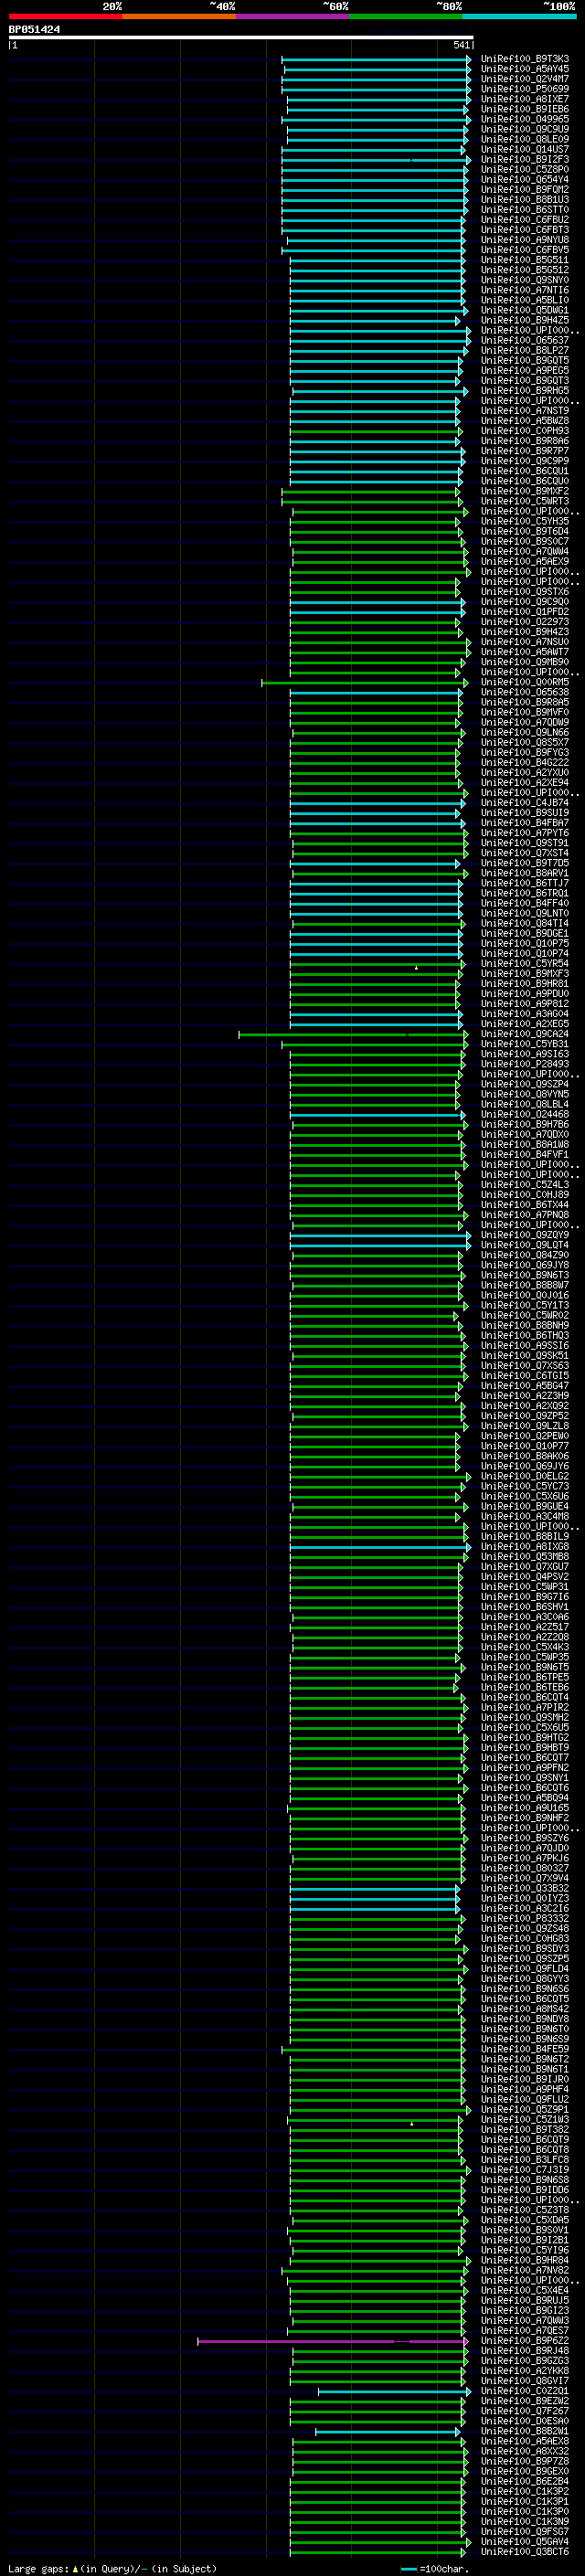Screen dimensions: 585x2576
Task: Open hit UniRef100_Q84TI4
Action: 525,923
